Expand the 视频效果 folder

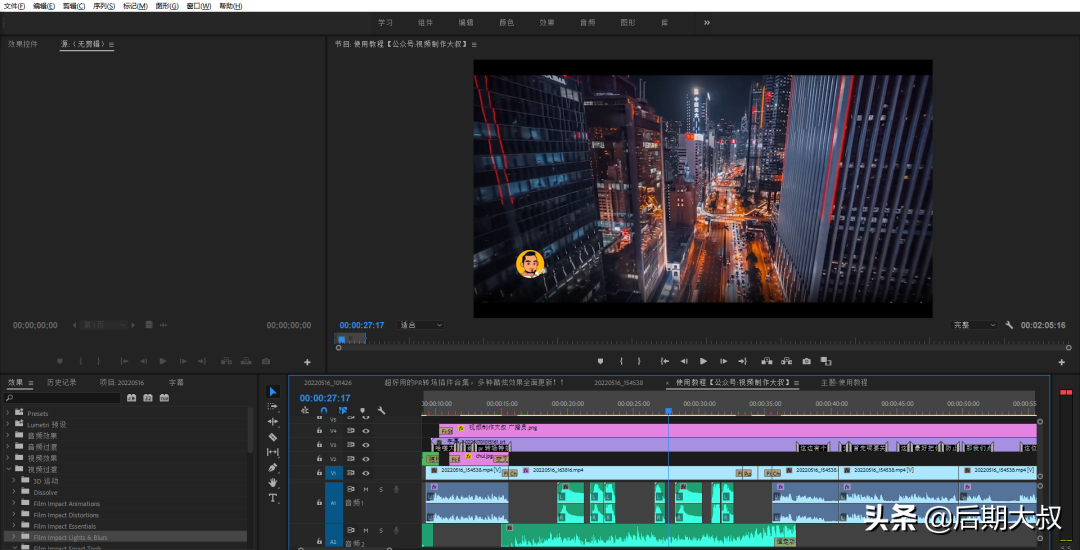pos(8,458)
